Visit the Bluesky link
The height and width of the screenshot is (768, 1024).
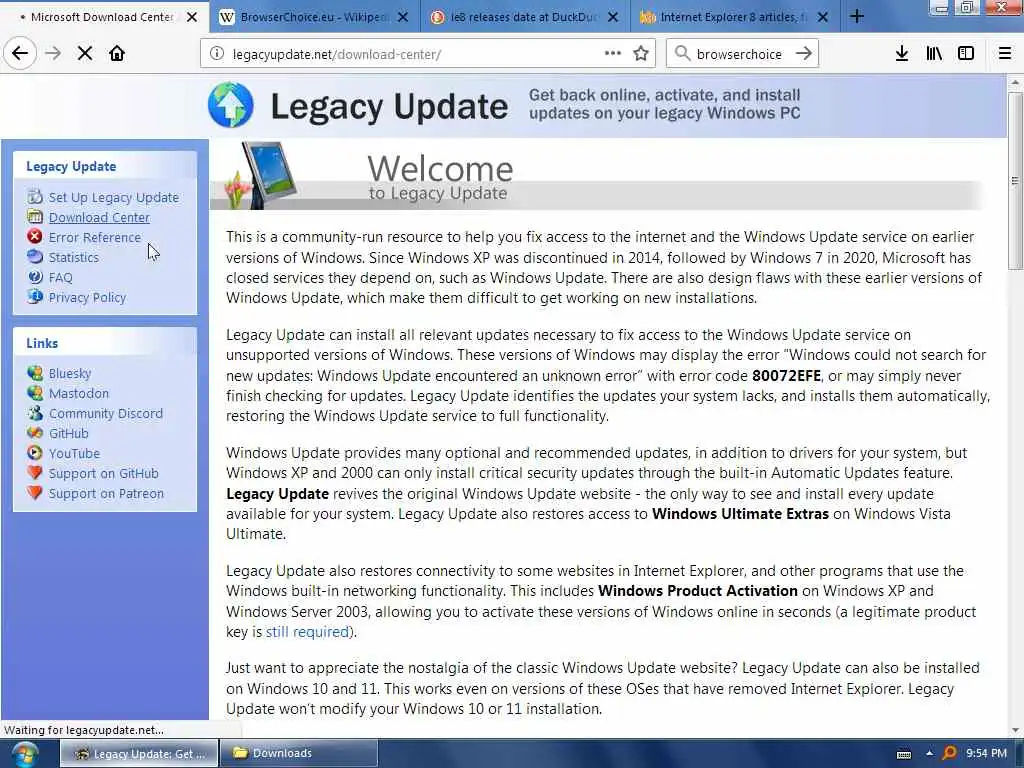click(x=70, y=374)
